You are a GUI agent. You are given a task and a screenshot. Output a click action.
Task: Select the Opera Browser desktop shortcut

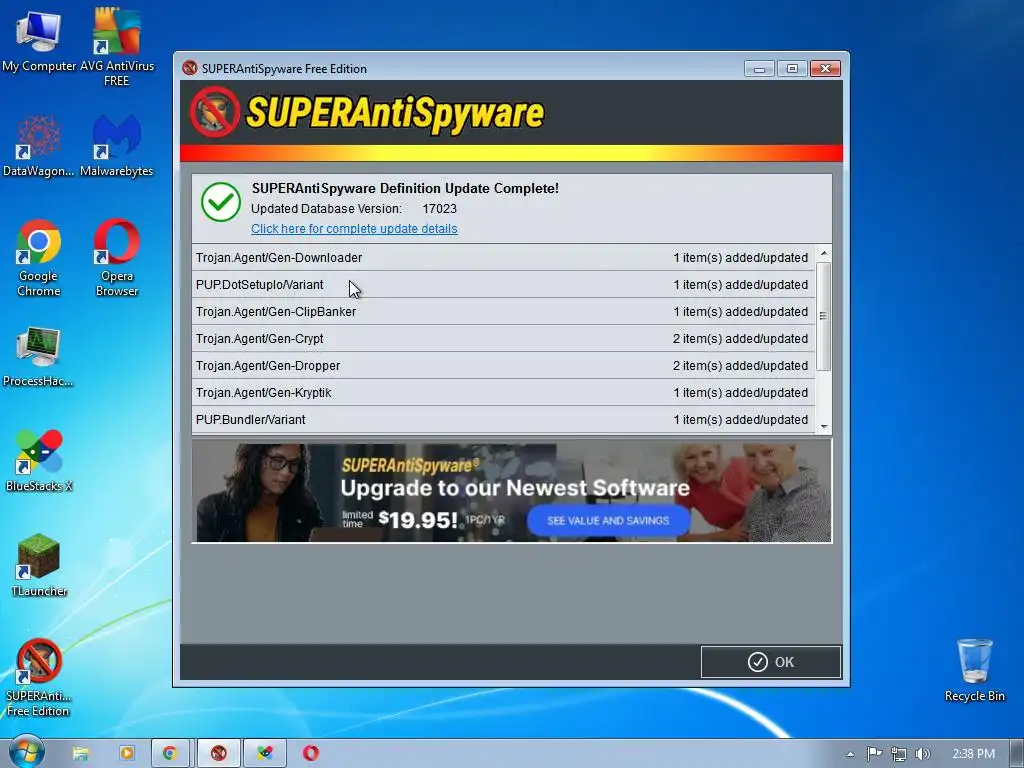[116, 257]
